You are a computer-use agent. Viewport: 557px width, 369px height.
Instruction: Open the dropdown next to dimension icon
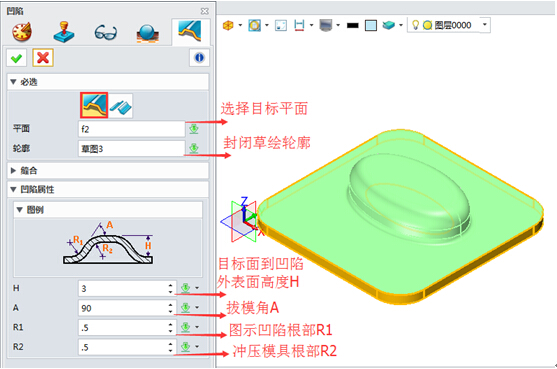click(312, 25)
